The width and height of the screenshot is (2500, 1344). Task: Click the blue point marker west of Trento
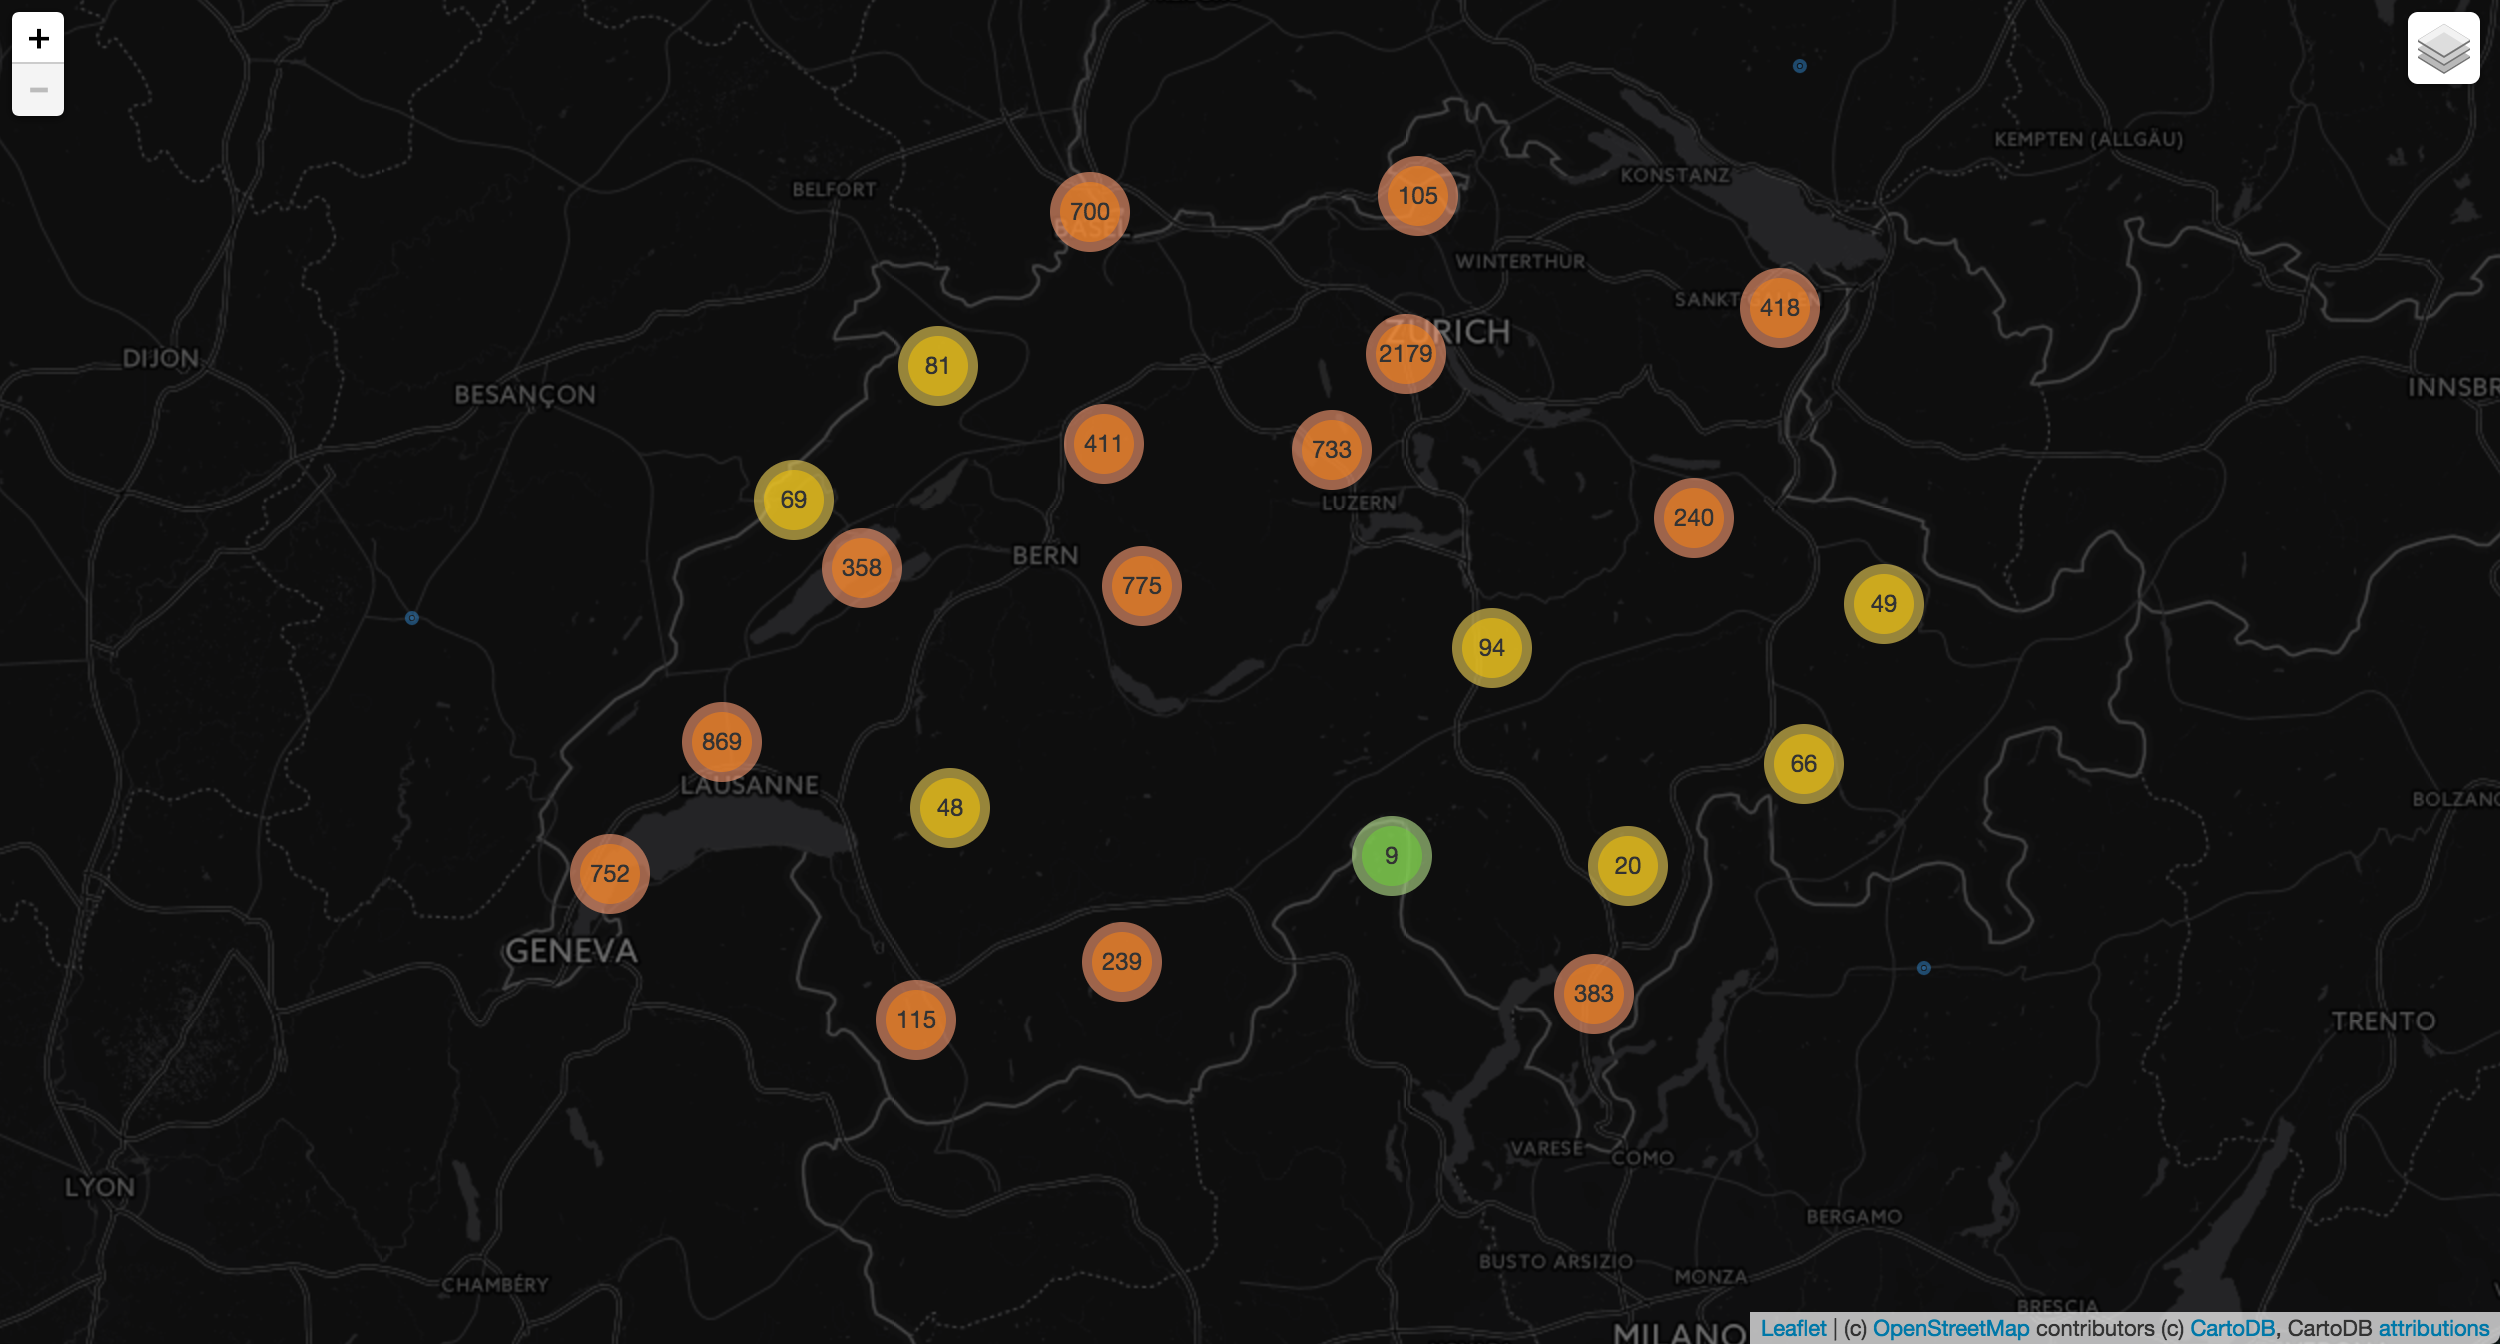pyautogui.click(x=1923, y=968)
